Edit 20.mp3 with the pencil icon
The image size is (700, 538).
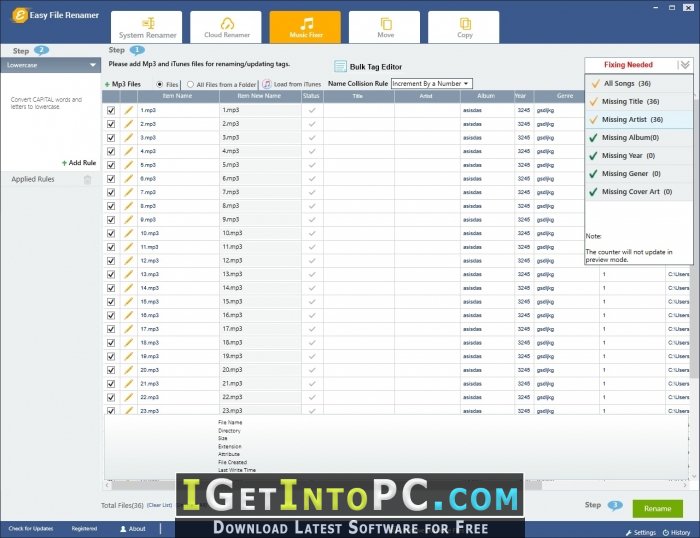(129, 370)
